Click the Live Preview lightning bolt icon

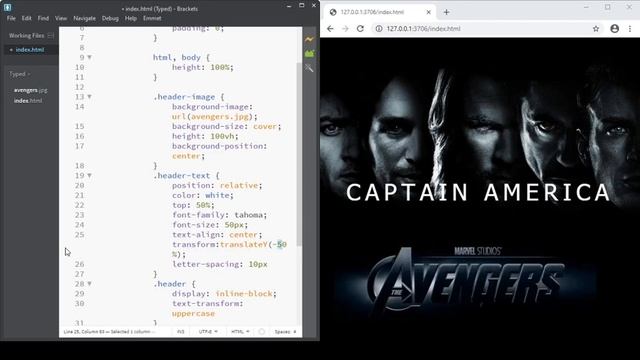click(309, 39)
